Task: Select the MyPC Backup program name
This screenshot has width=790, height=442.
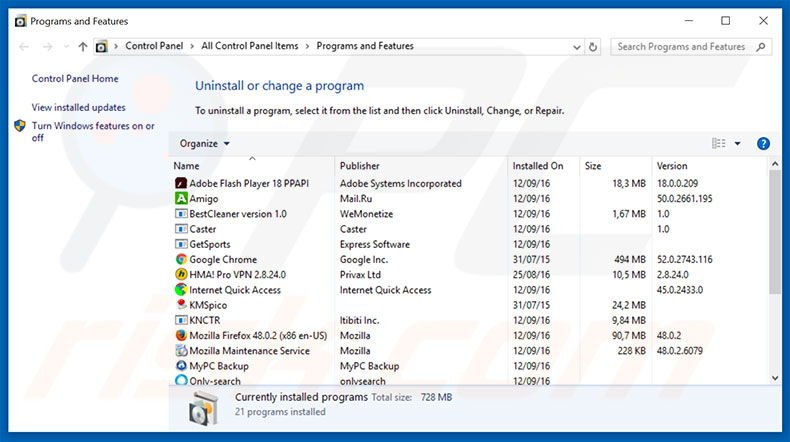Action: click(219, 366)
